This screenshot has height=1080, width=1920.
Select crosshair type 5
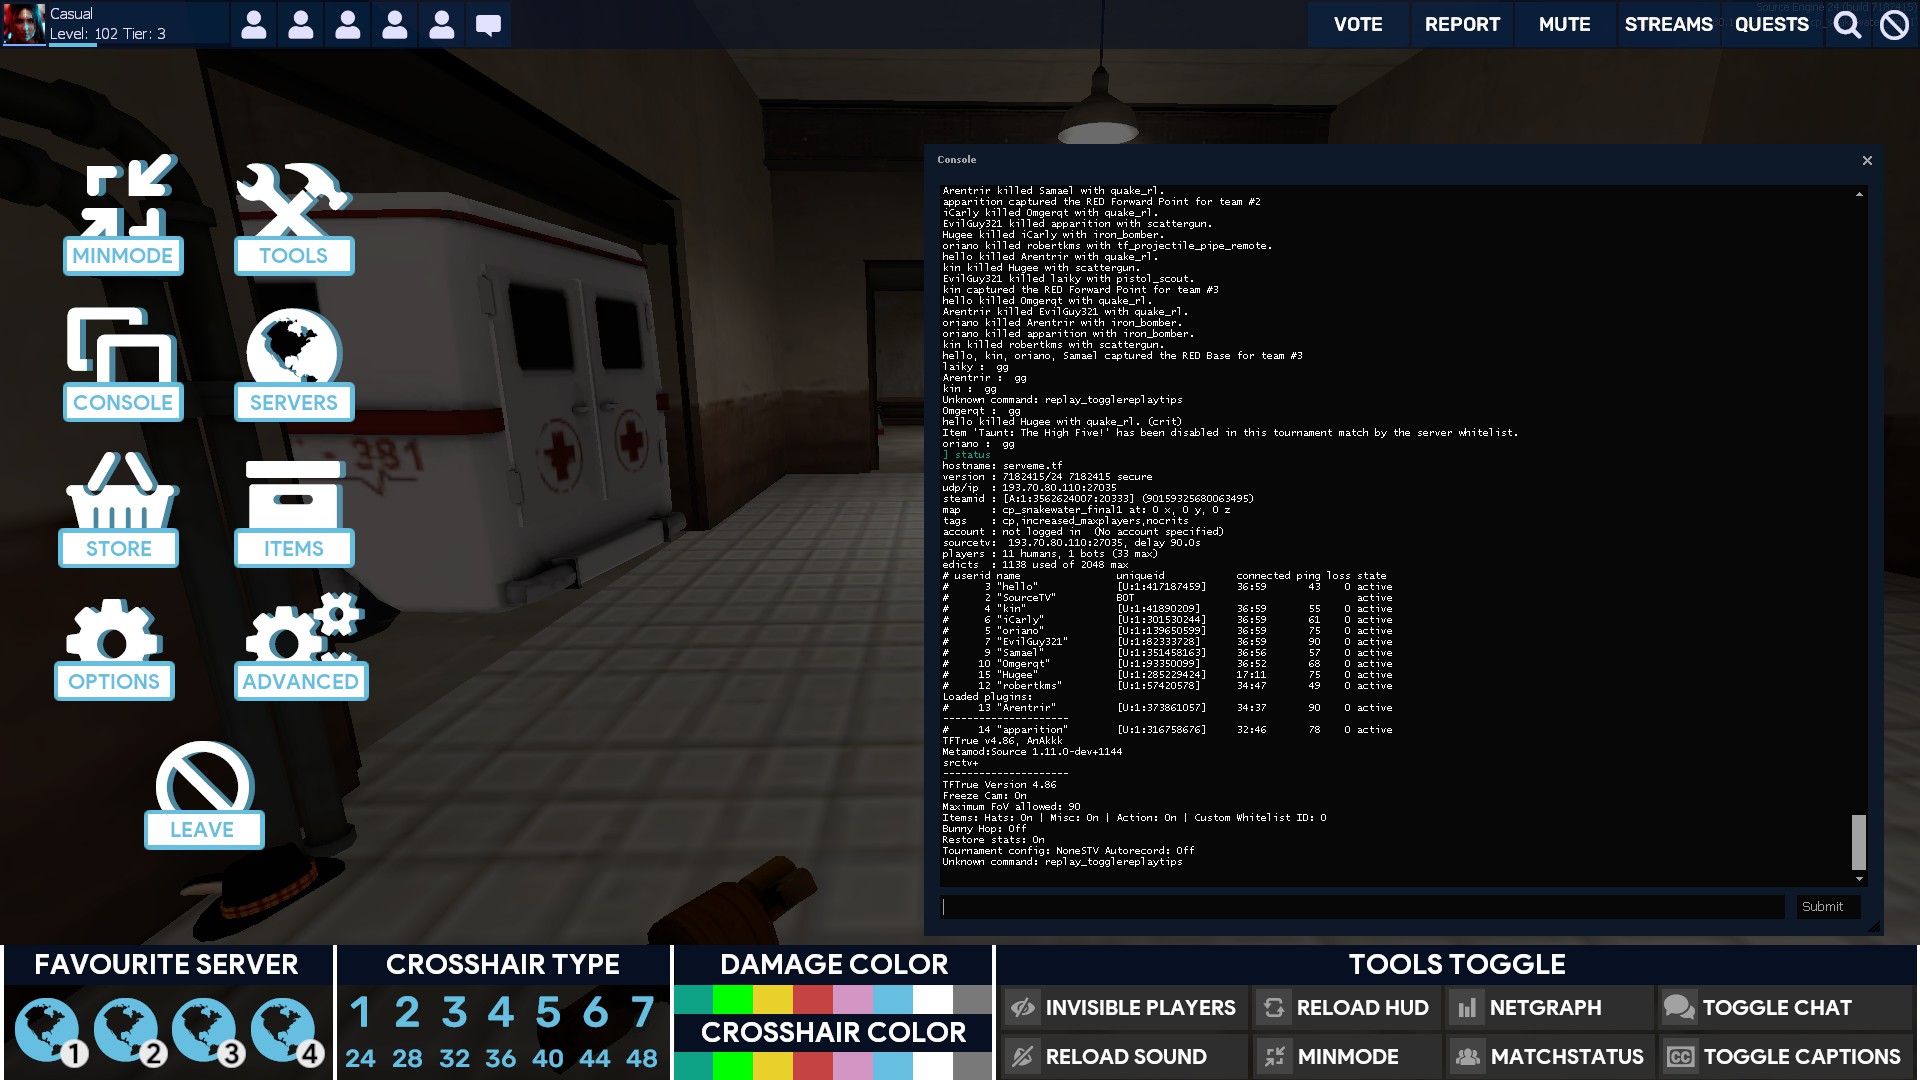(547, 1012)
